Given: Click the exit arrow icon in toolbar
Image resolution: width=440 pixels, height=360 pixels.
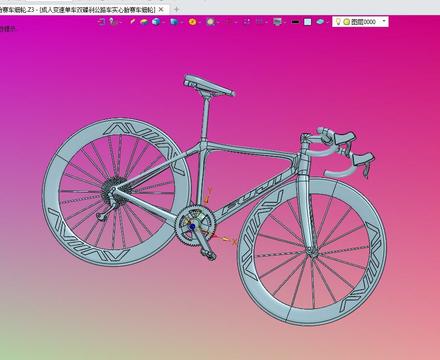Looking at the screenshot, I should coord(101,22).
